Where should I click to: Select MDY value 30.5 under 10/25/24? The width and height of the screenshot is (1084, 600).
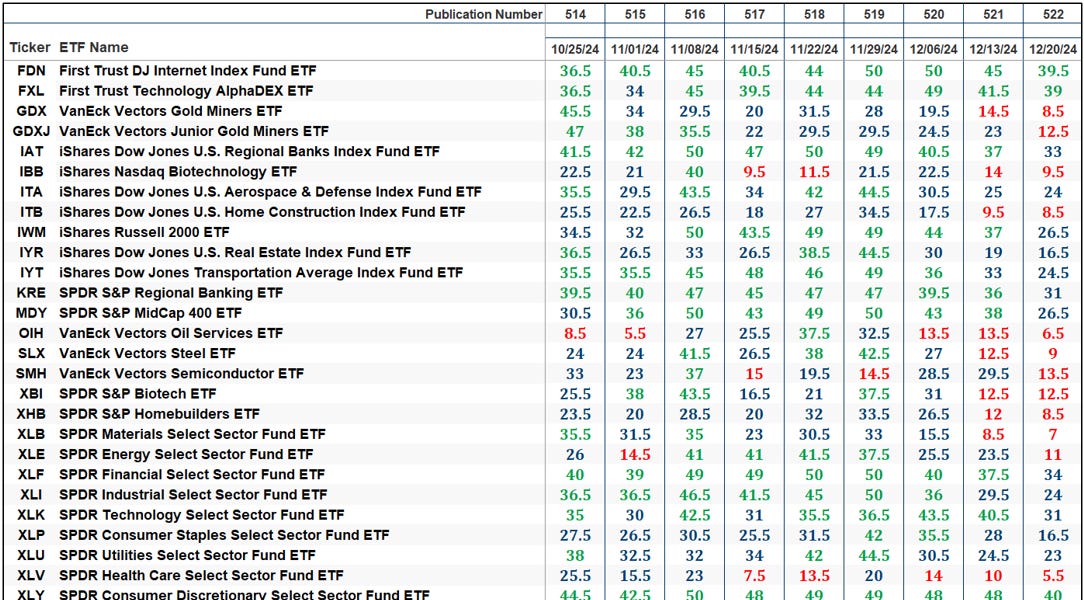(x=574, y=313)
